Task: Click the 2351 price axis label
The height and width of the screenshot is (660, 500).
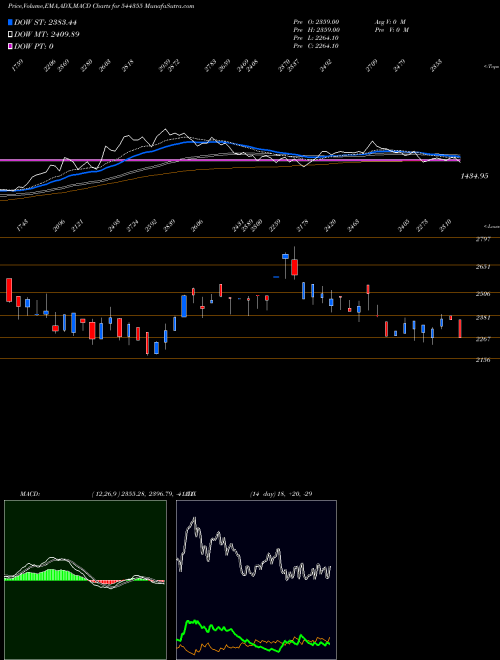Action: click(x=482, y=318)
